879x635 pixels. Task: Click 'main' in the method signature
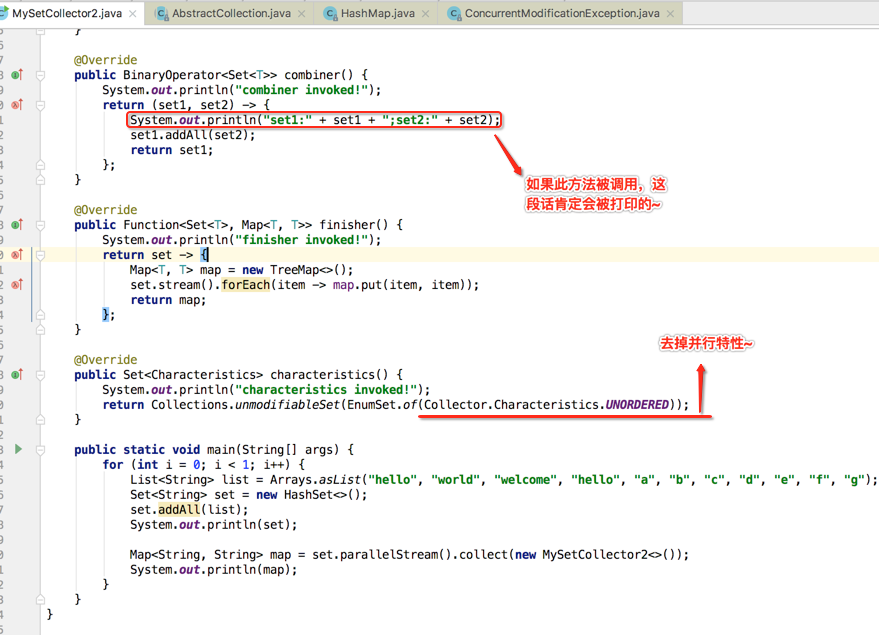click(221, 449)
